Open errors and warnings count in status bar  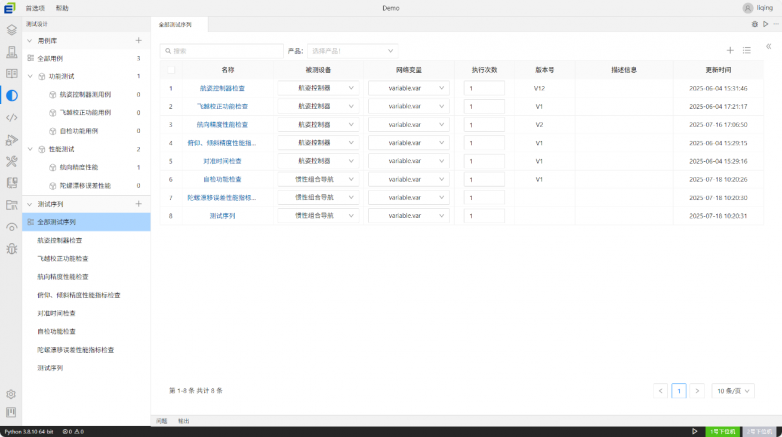click(x=73, y=432)
